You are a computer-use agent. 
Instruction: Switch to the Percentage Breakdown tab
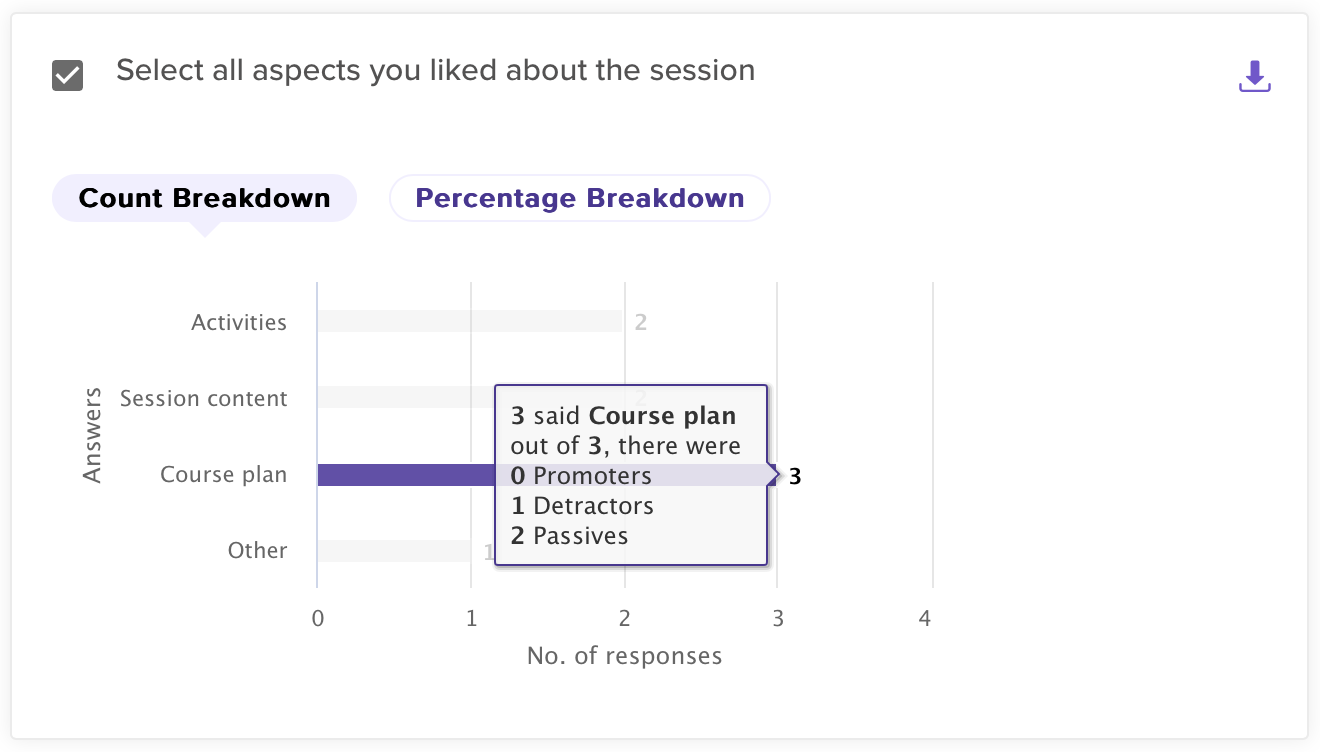579,198
